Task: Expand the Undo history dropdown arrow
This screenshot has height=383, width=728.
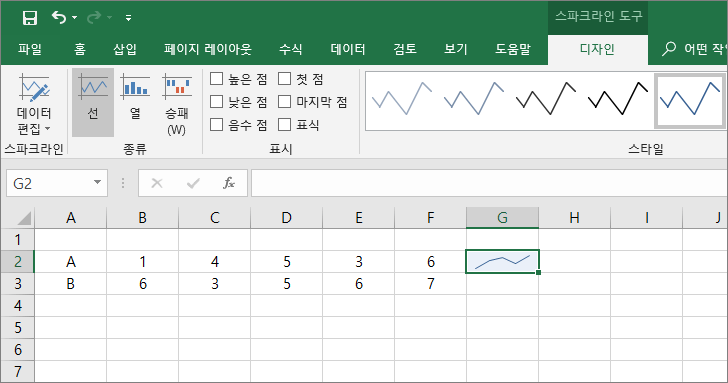Action: pos(75,18)
